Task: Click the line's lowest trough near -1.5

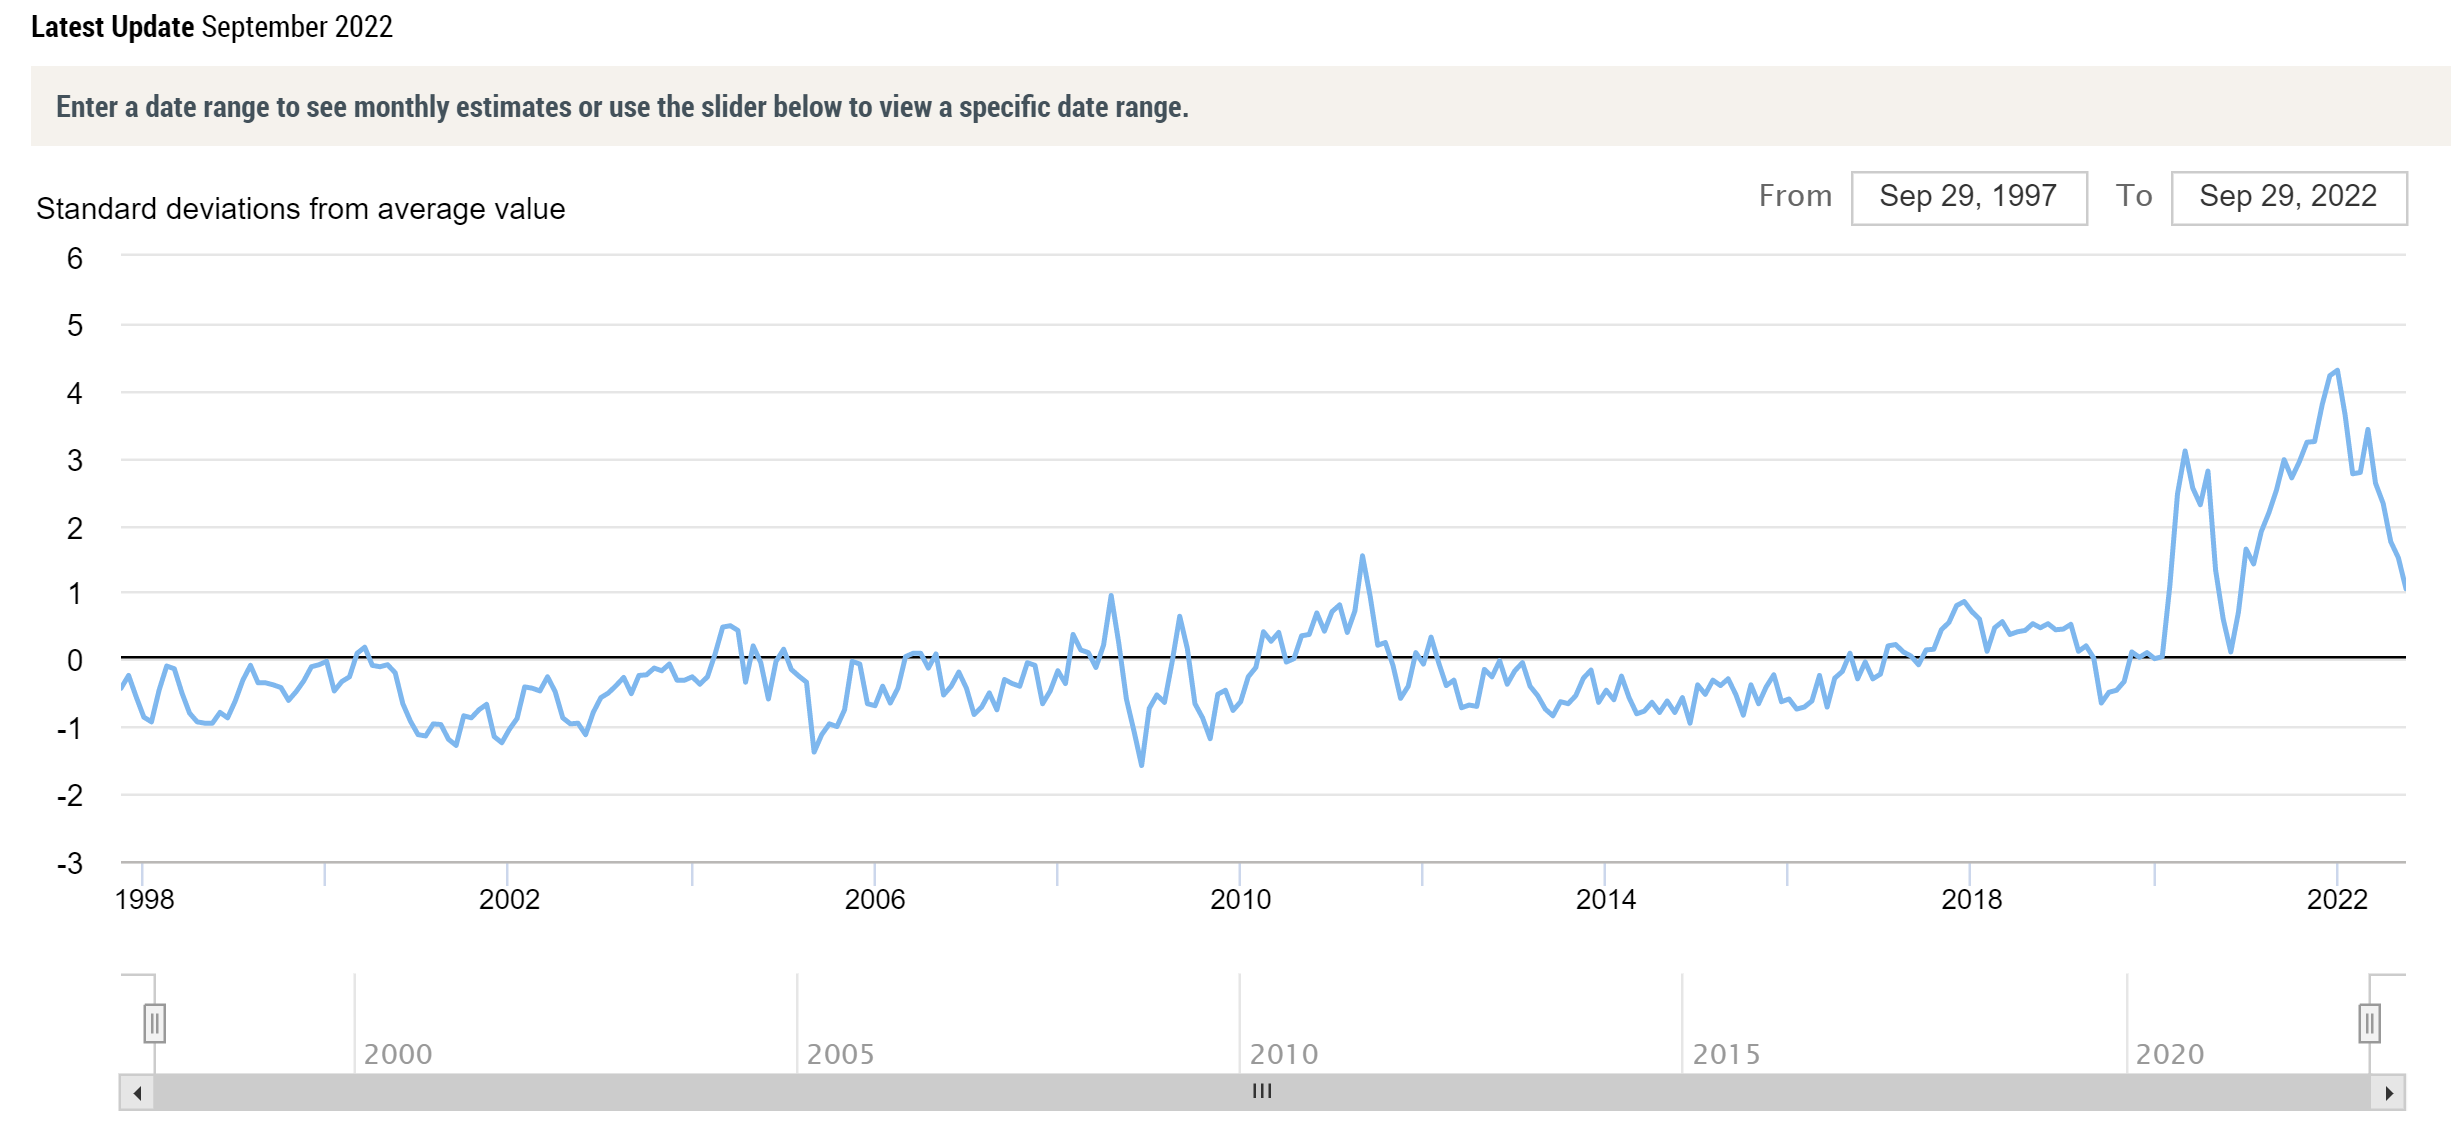Action: click(x=1141, y=765)
